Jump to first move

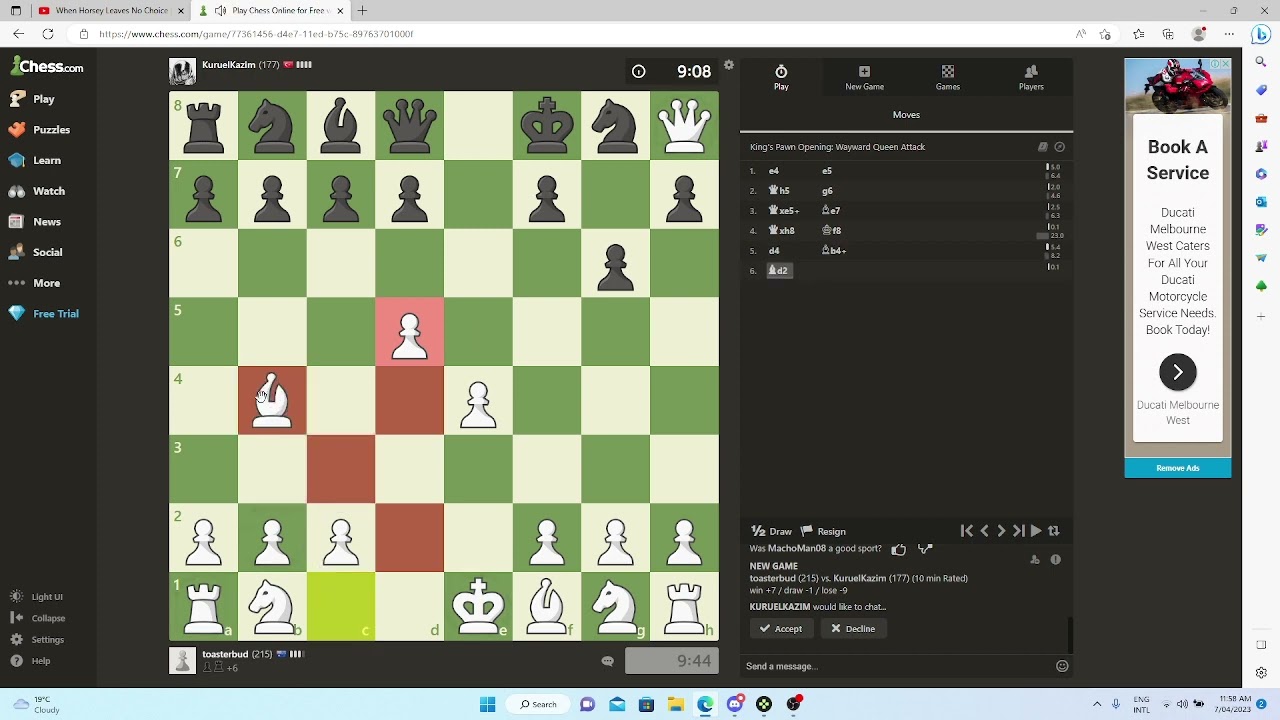point(966,532)
